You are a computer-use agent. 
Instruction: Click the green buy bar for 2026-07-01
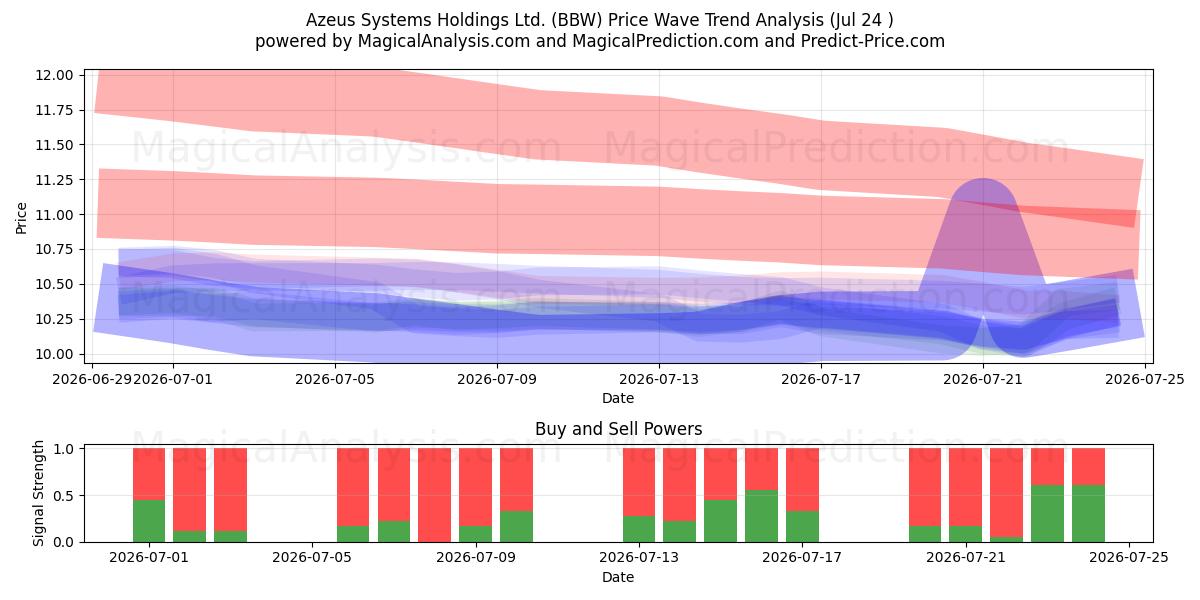[x=149, y=521]
